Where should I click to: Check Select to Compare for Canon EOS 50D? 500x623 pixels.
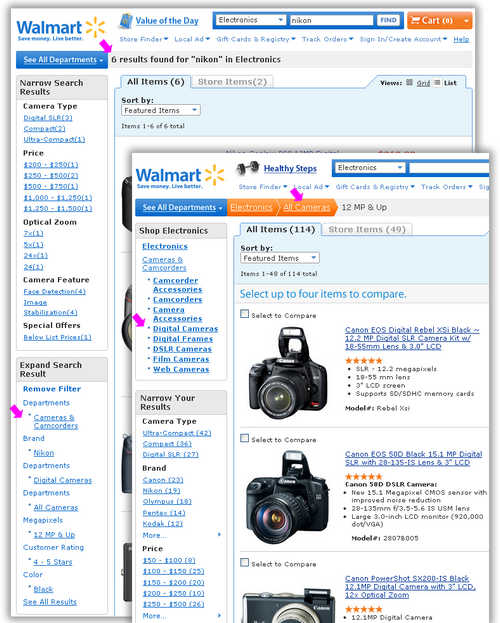coord(244,438)
